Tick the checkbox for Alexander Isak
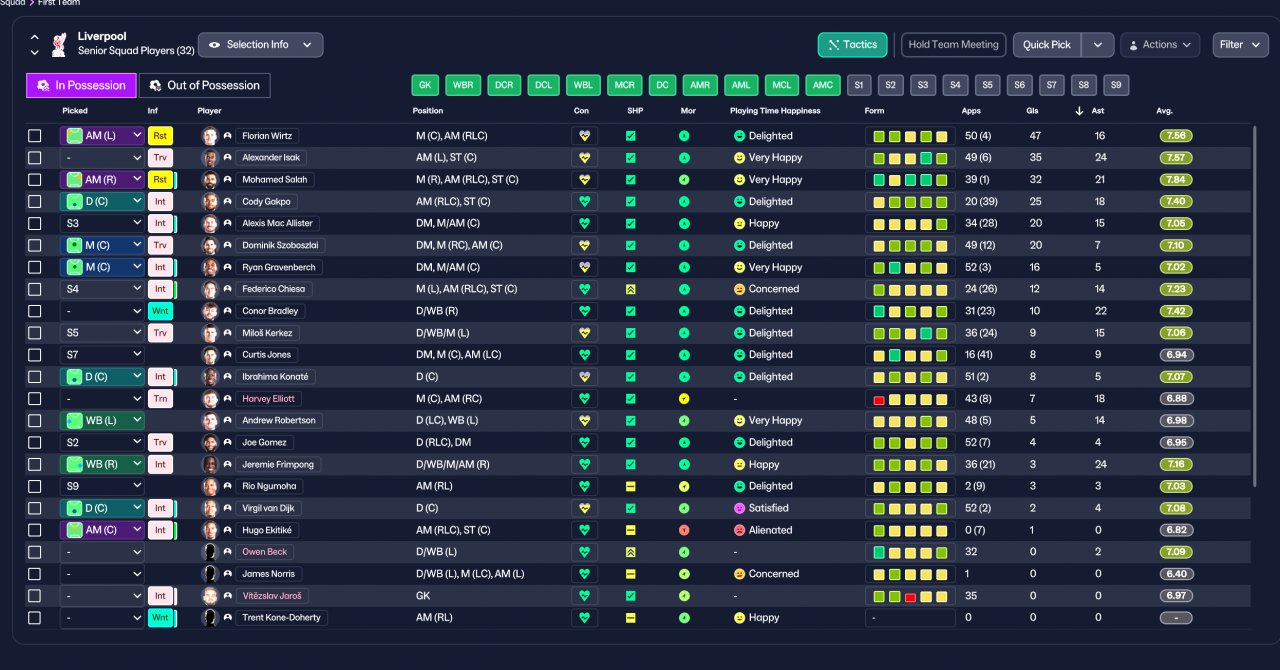This screenshot has width=1280, height=670. click(x=35, y=158)
